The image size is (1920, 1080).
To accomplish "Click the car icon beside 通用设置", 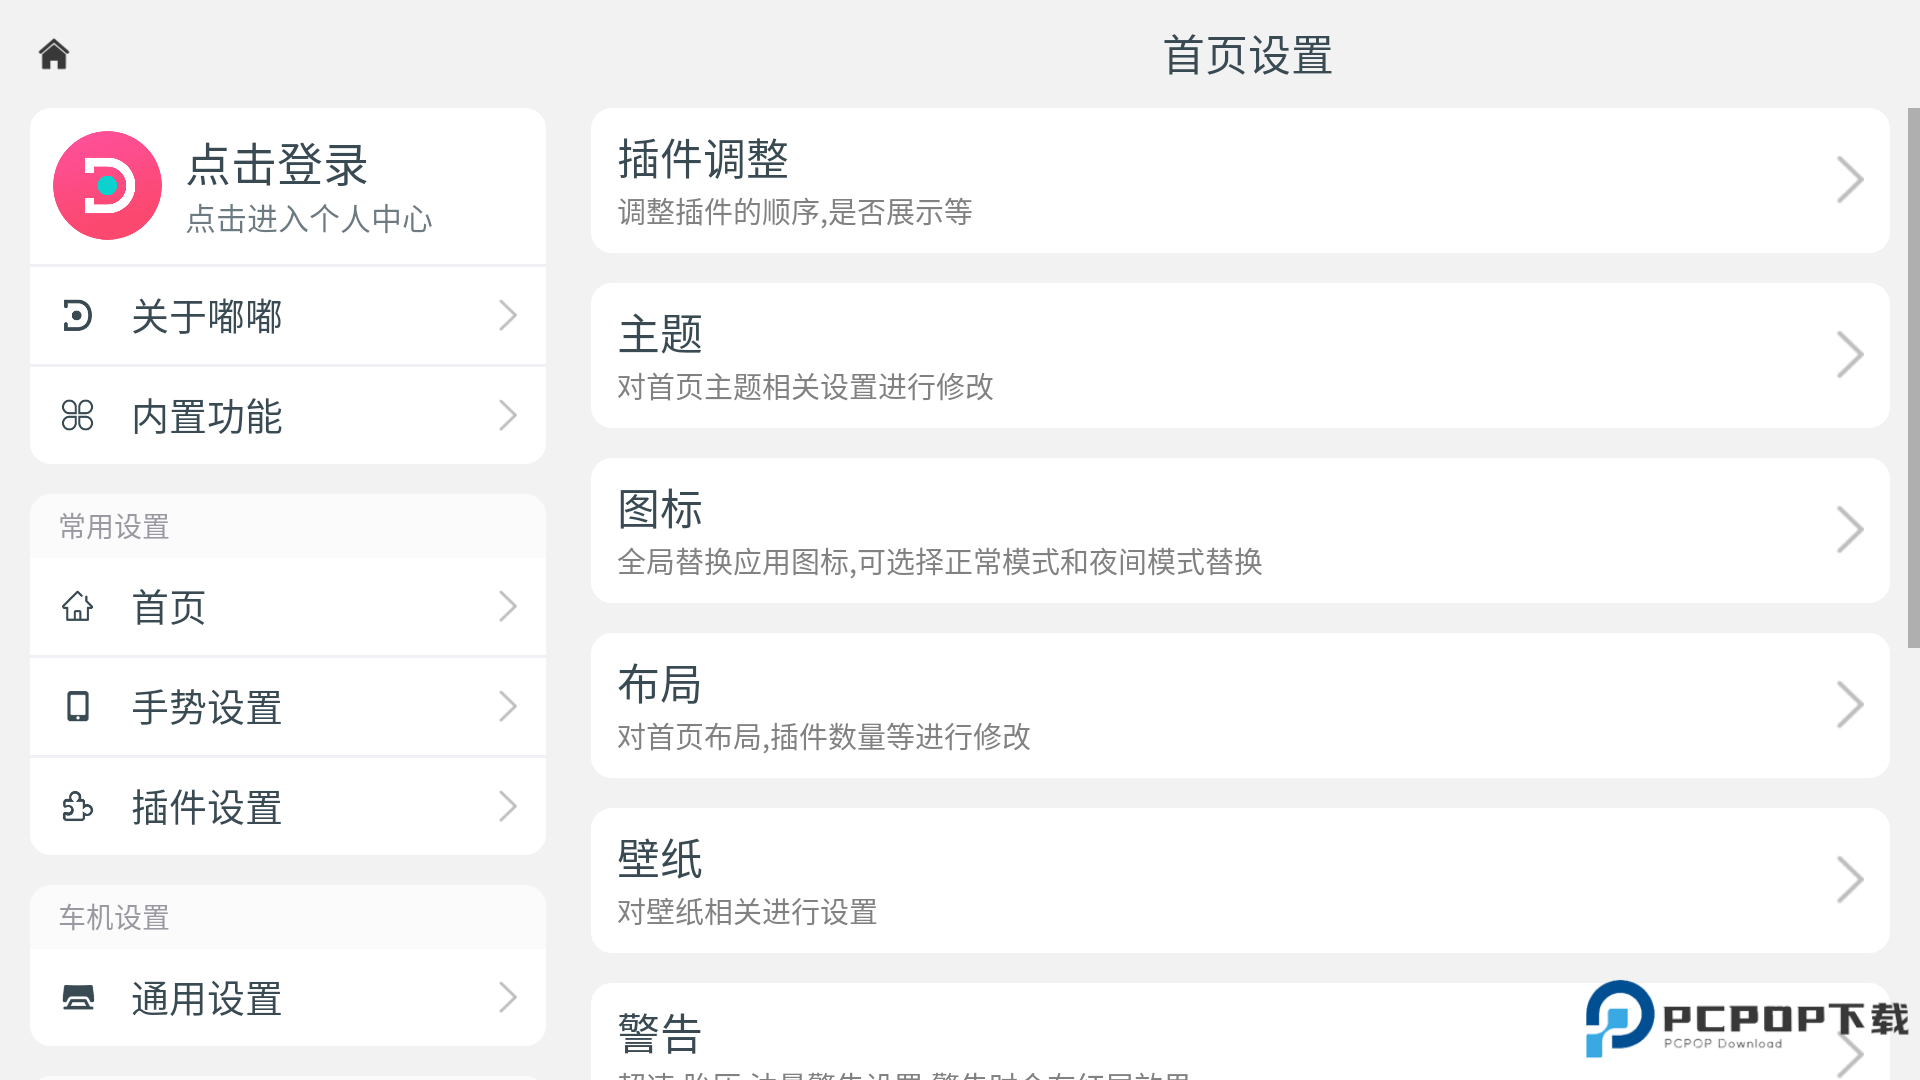I will coord(77,998).
